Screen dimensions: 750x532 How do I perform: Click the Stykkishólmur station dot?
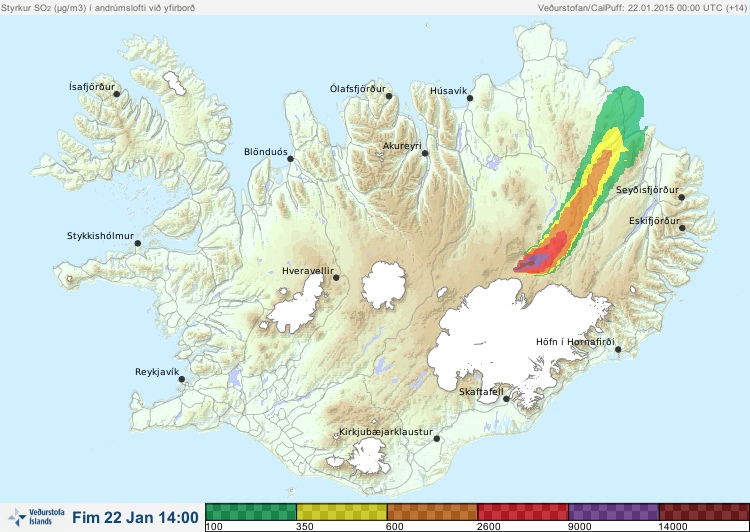point(138,243)
